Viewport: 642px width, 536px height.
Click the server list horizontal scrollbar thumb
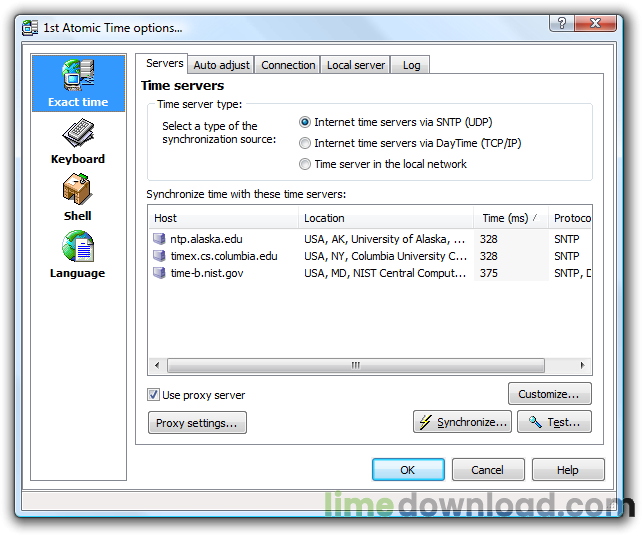(356, 365)
